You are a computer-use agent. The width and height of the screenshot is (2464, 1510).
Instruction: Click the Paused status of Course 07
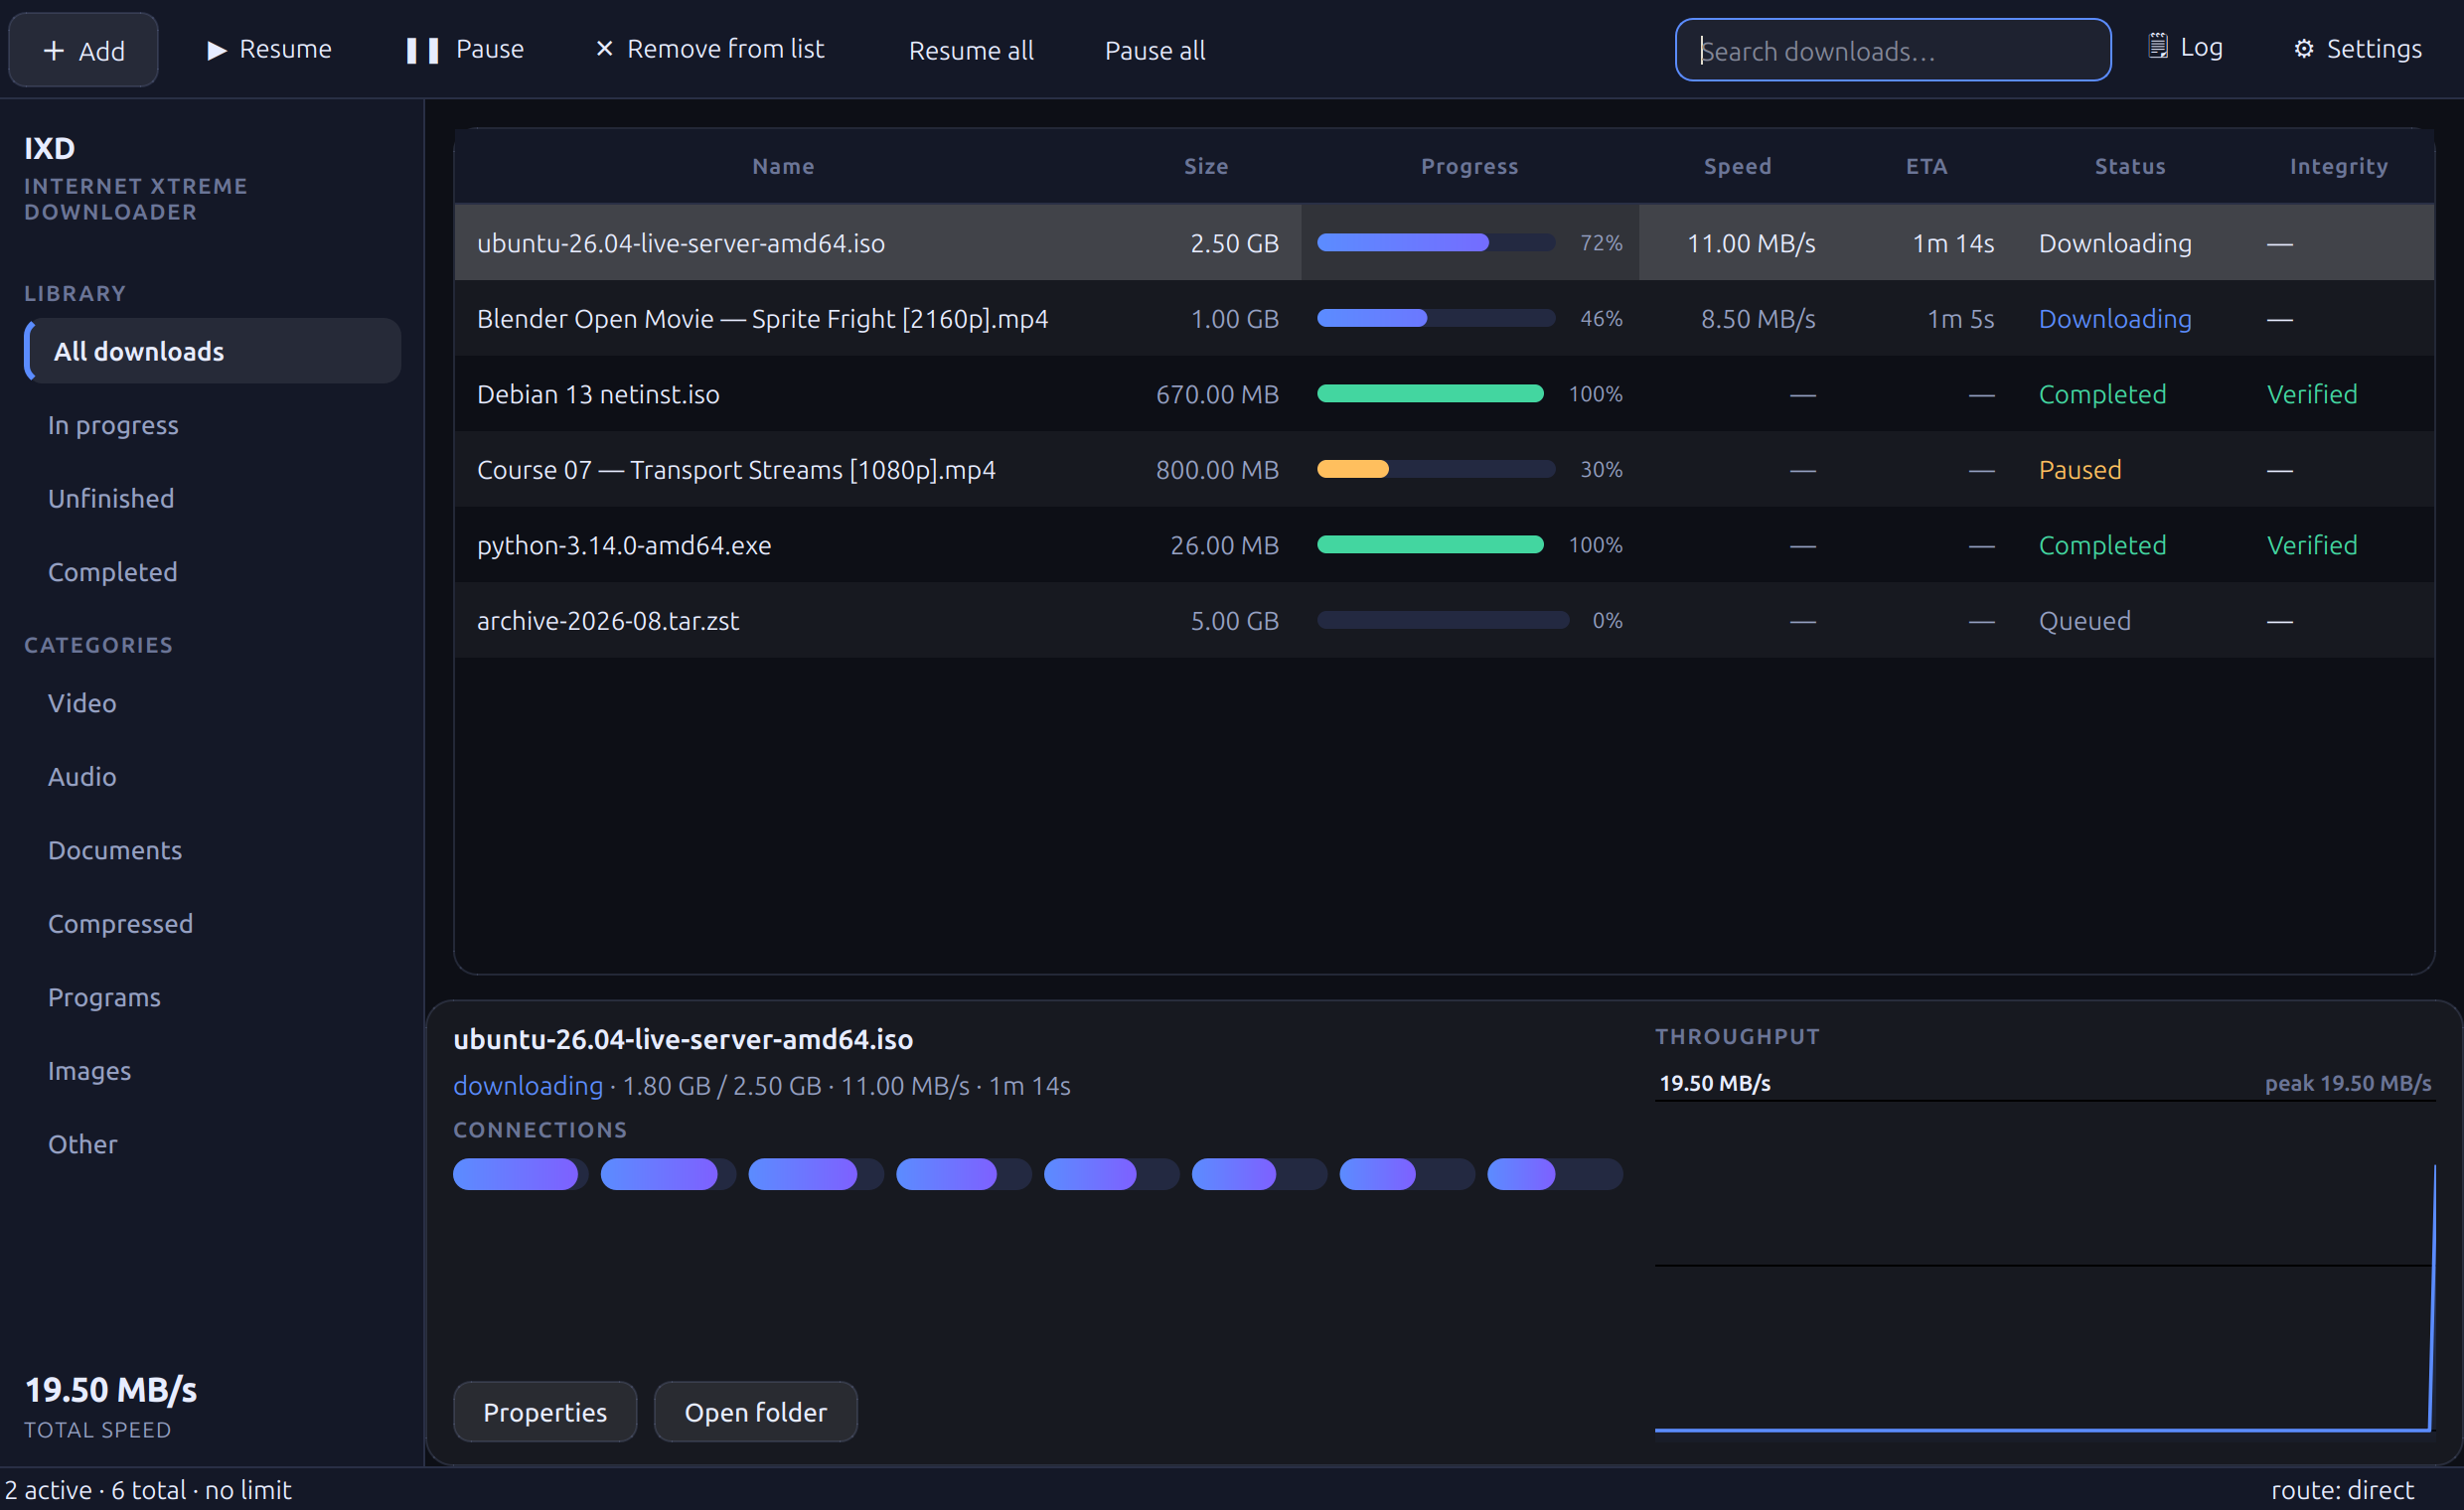[2079, 469]
